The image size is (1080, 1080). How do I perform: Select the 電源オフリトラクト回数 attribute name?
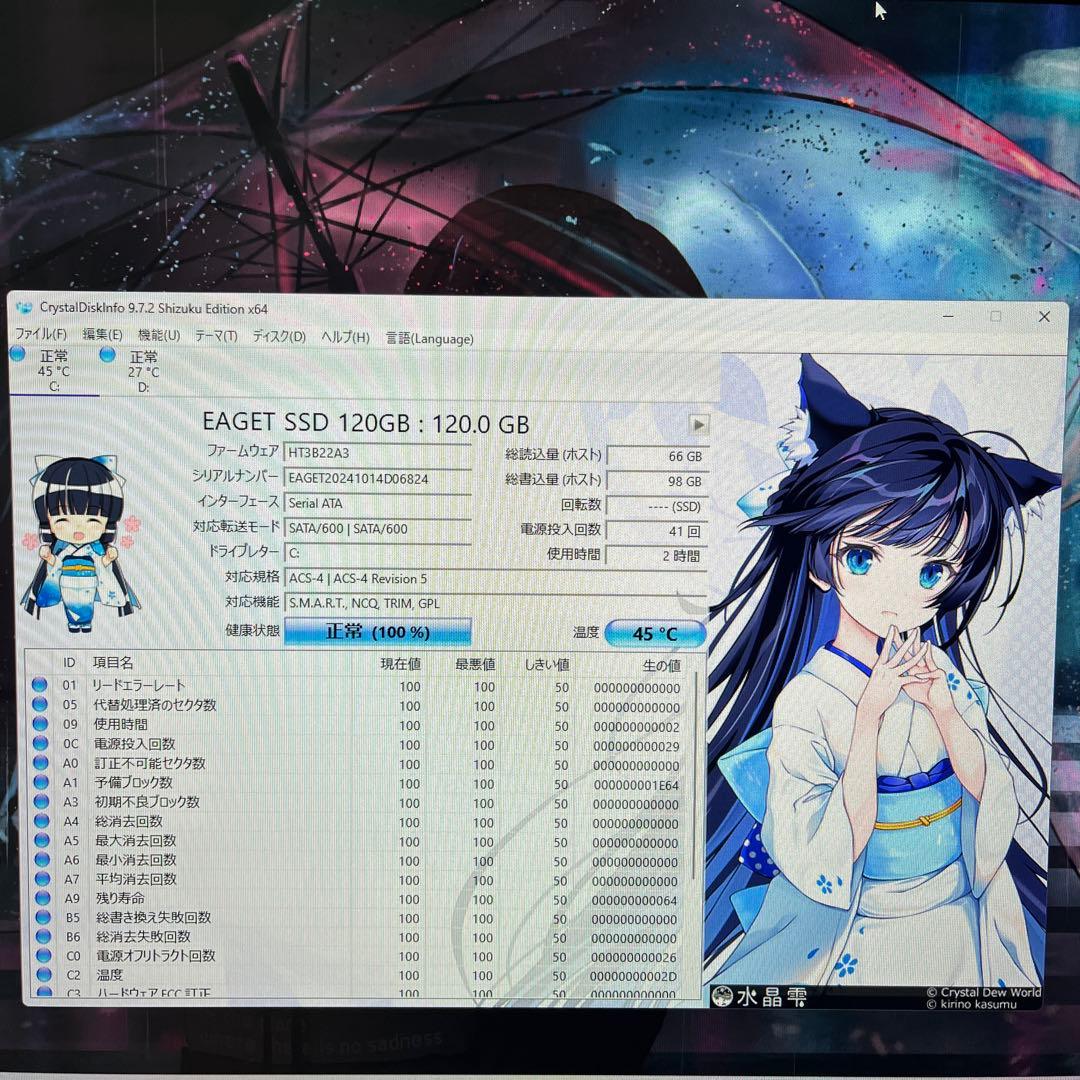pyautogui.click(x=156, y=956)
